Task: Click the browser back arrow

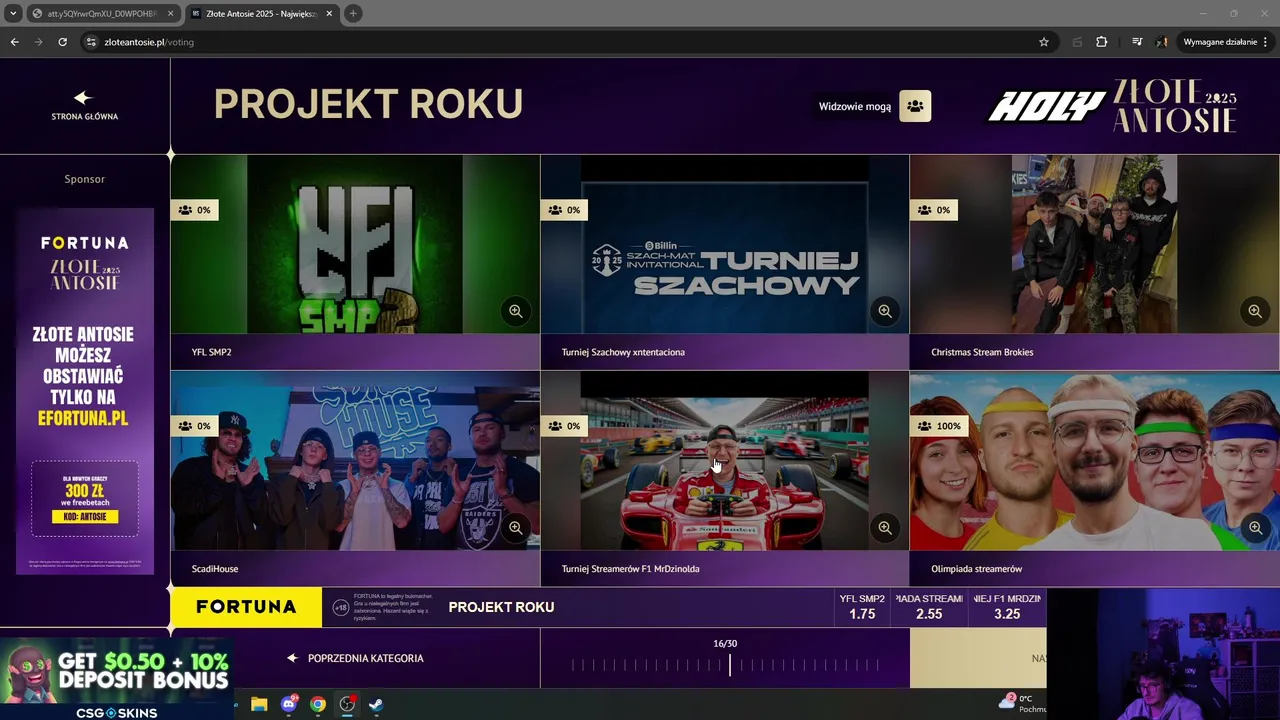Action: tap(14, 42)
